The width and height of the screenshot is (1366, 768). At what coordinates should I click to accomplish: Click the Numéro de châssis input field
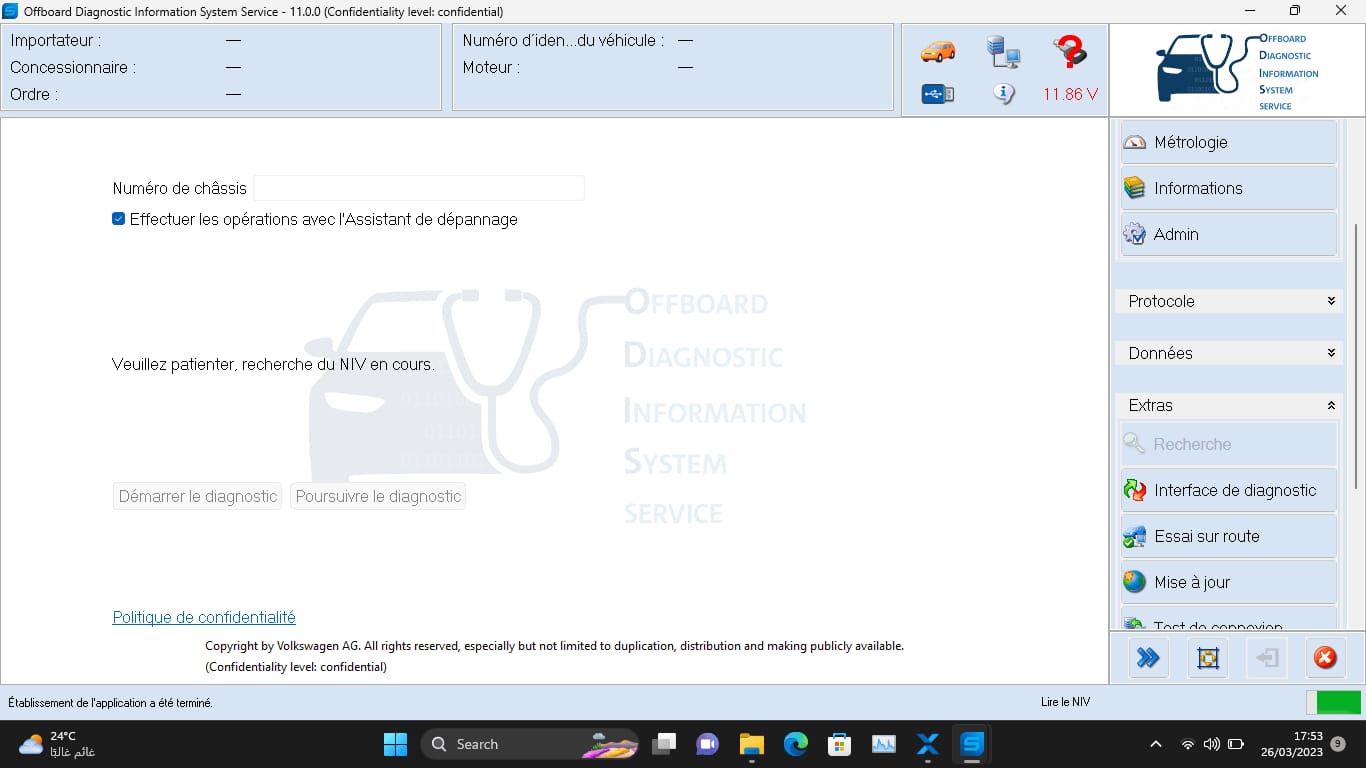(x=418, y=188)
